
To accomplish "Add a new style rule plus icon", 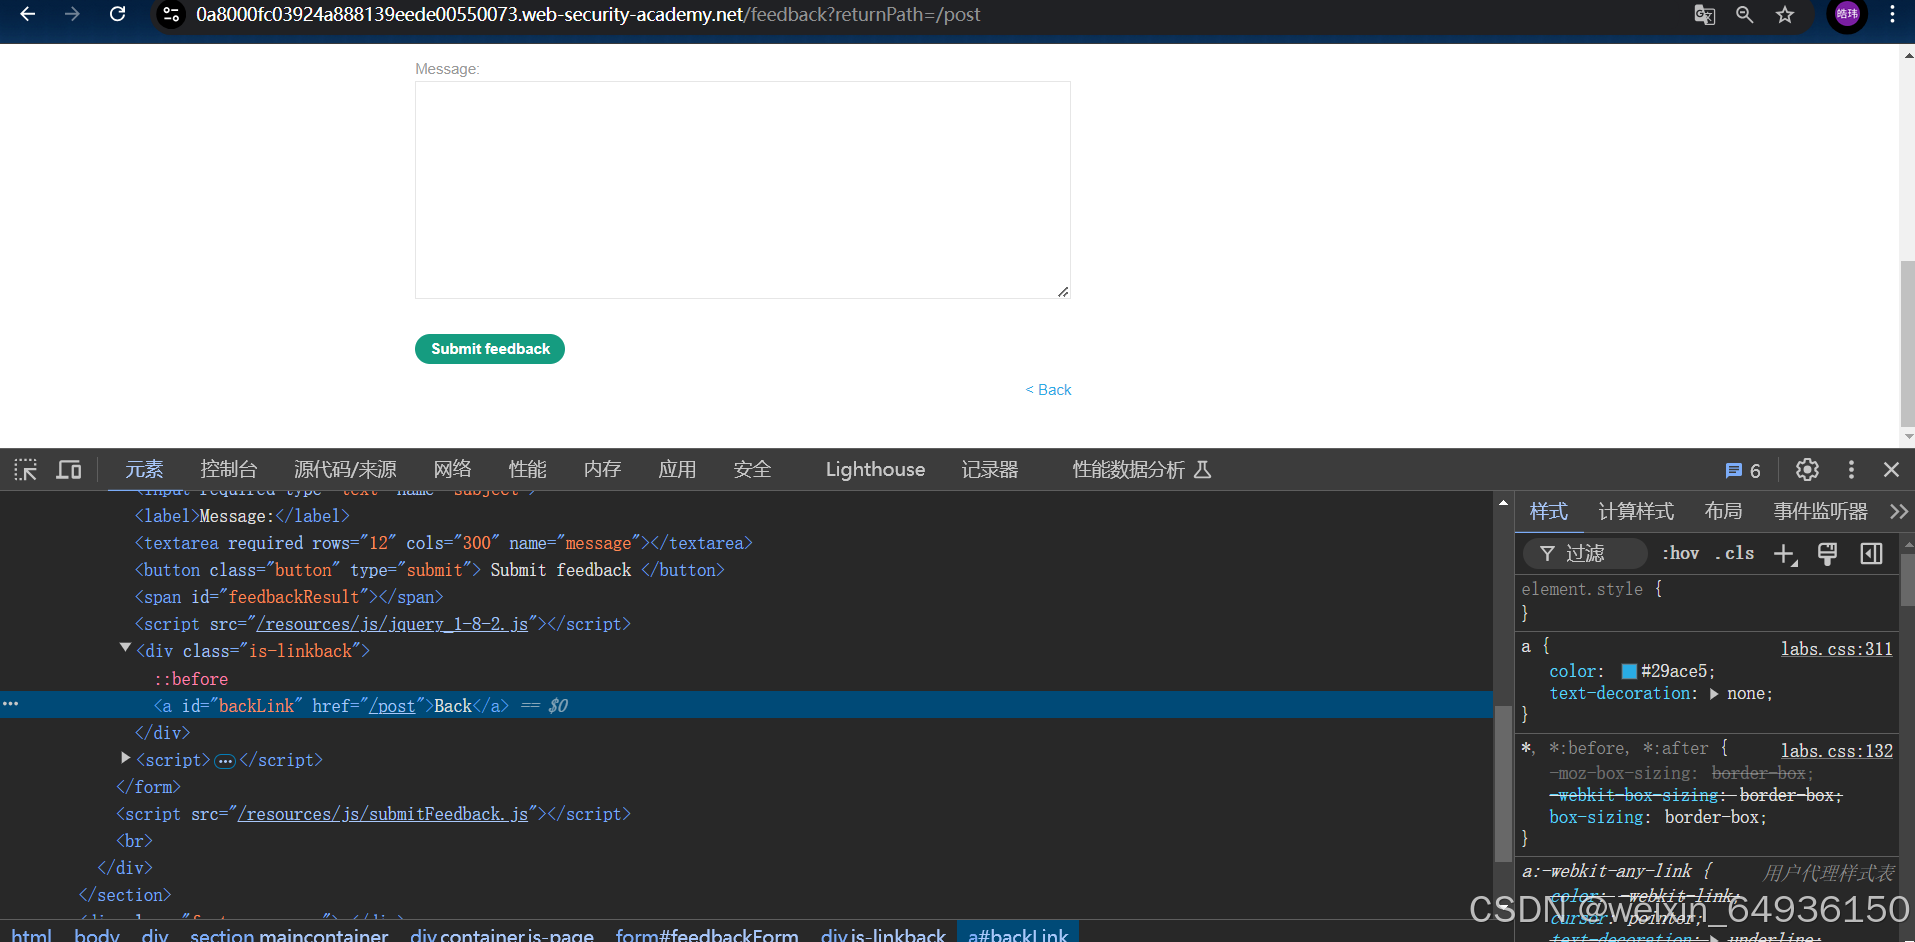I will tap(1785, 554).
